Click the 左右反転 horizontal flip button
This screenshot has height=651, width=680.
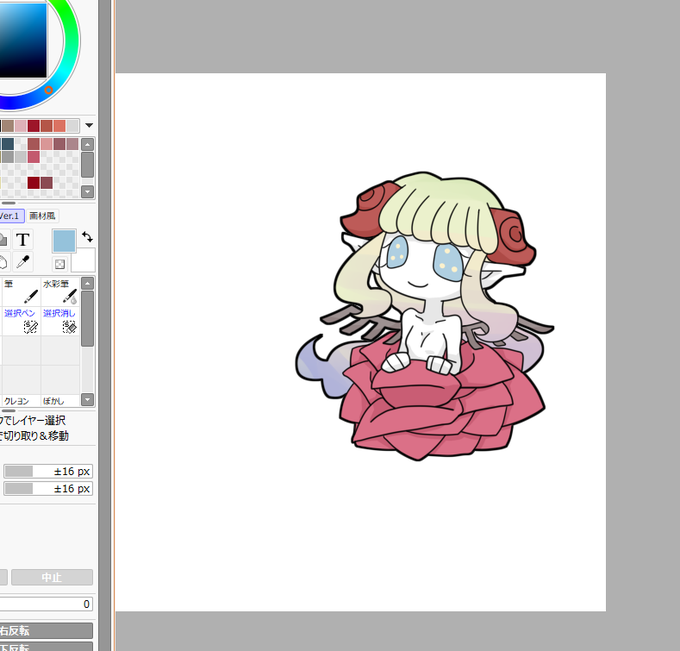(x=46, y=631)
